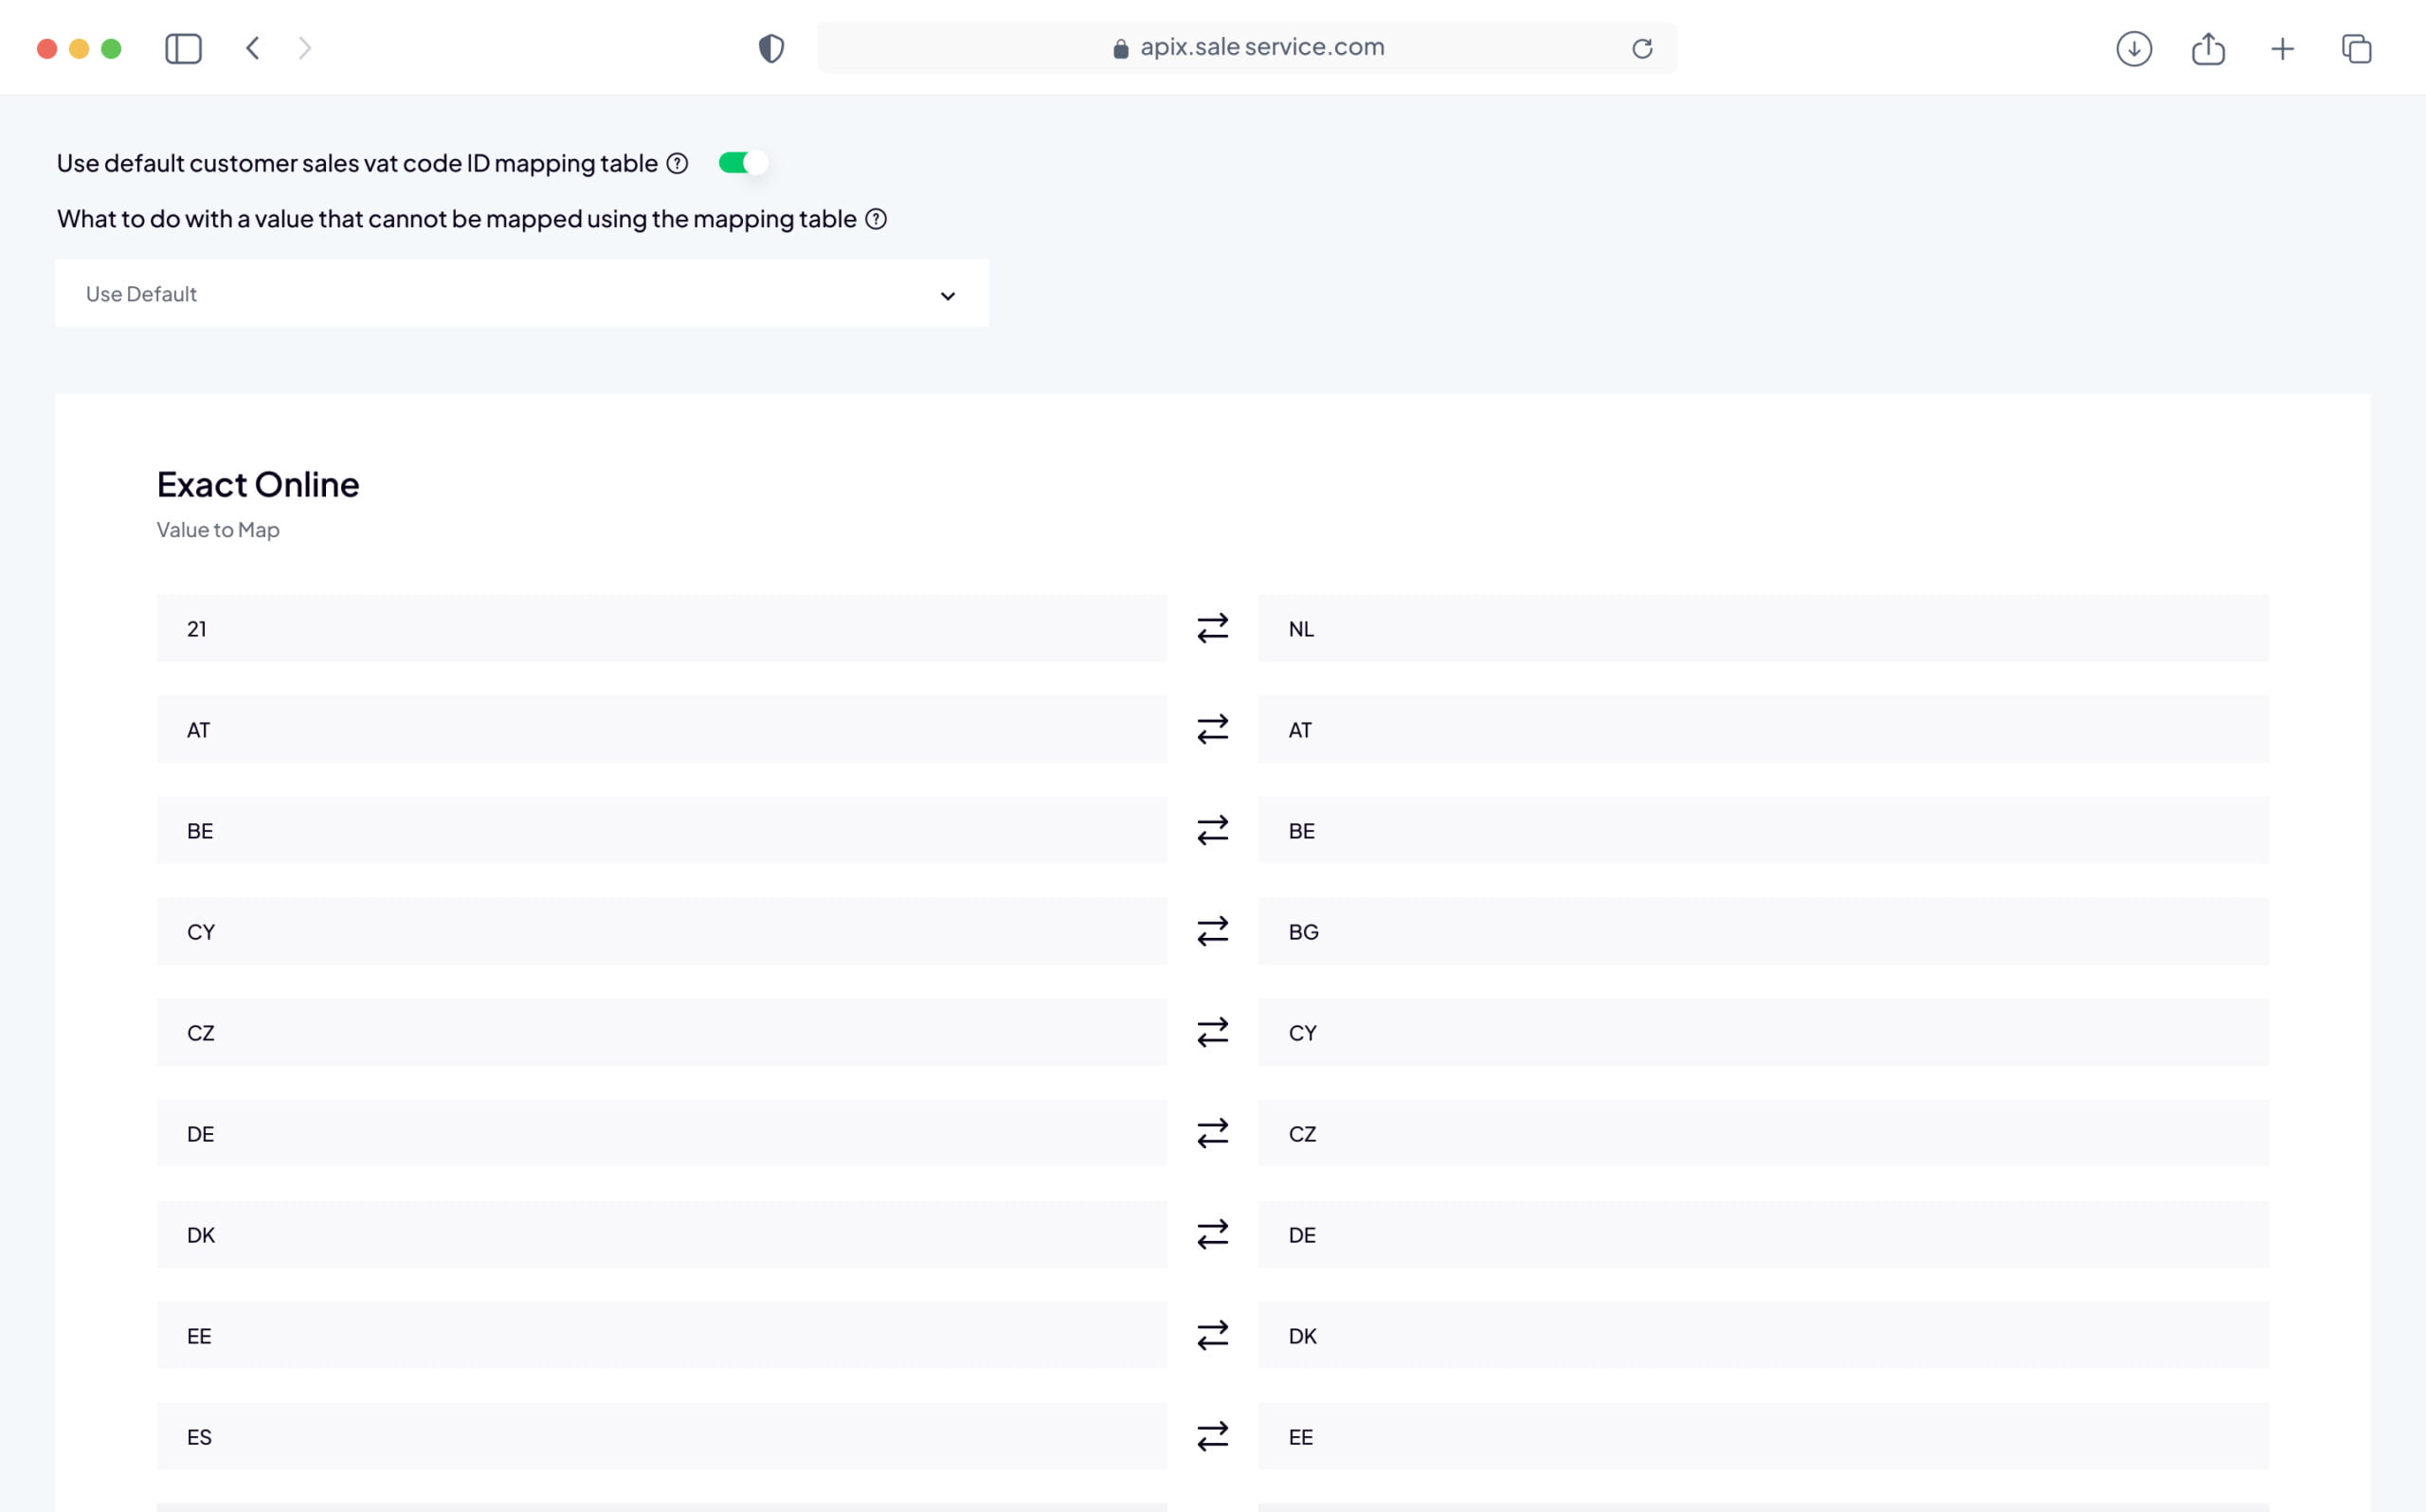Minimize the window with yellow button
The height and width of the screenshot is (1512, 2426).
[79, 48]
